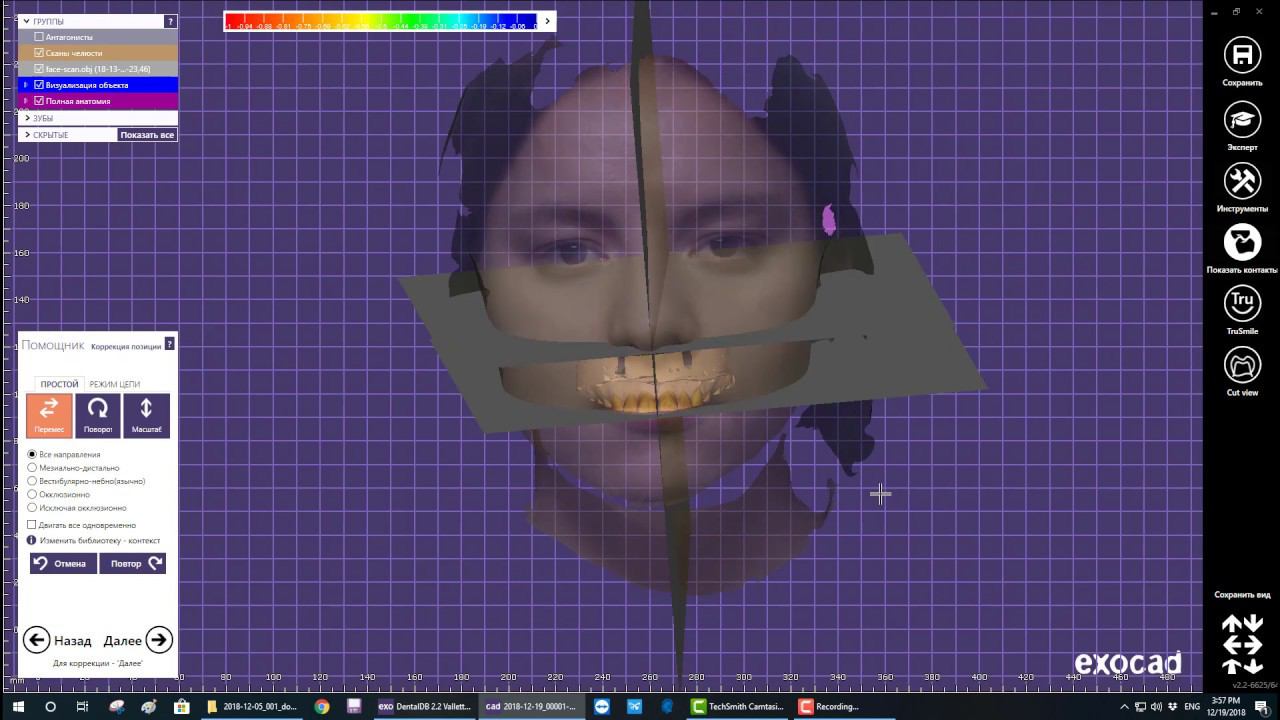Open help for the Помощник wizard panel
The height and width of the screenshot is (720, 1280).
[170, 345]
